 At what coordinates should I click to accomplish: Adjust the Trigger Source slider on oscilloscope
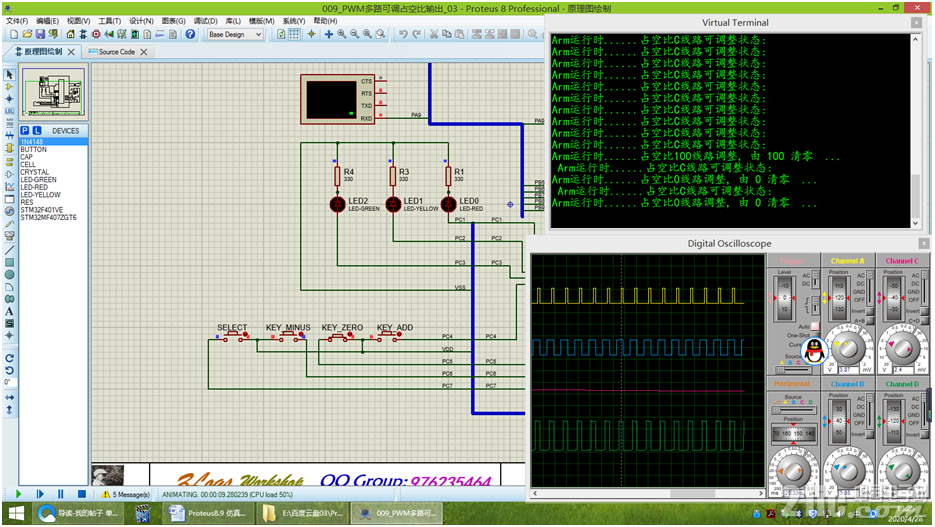[794, 370]
